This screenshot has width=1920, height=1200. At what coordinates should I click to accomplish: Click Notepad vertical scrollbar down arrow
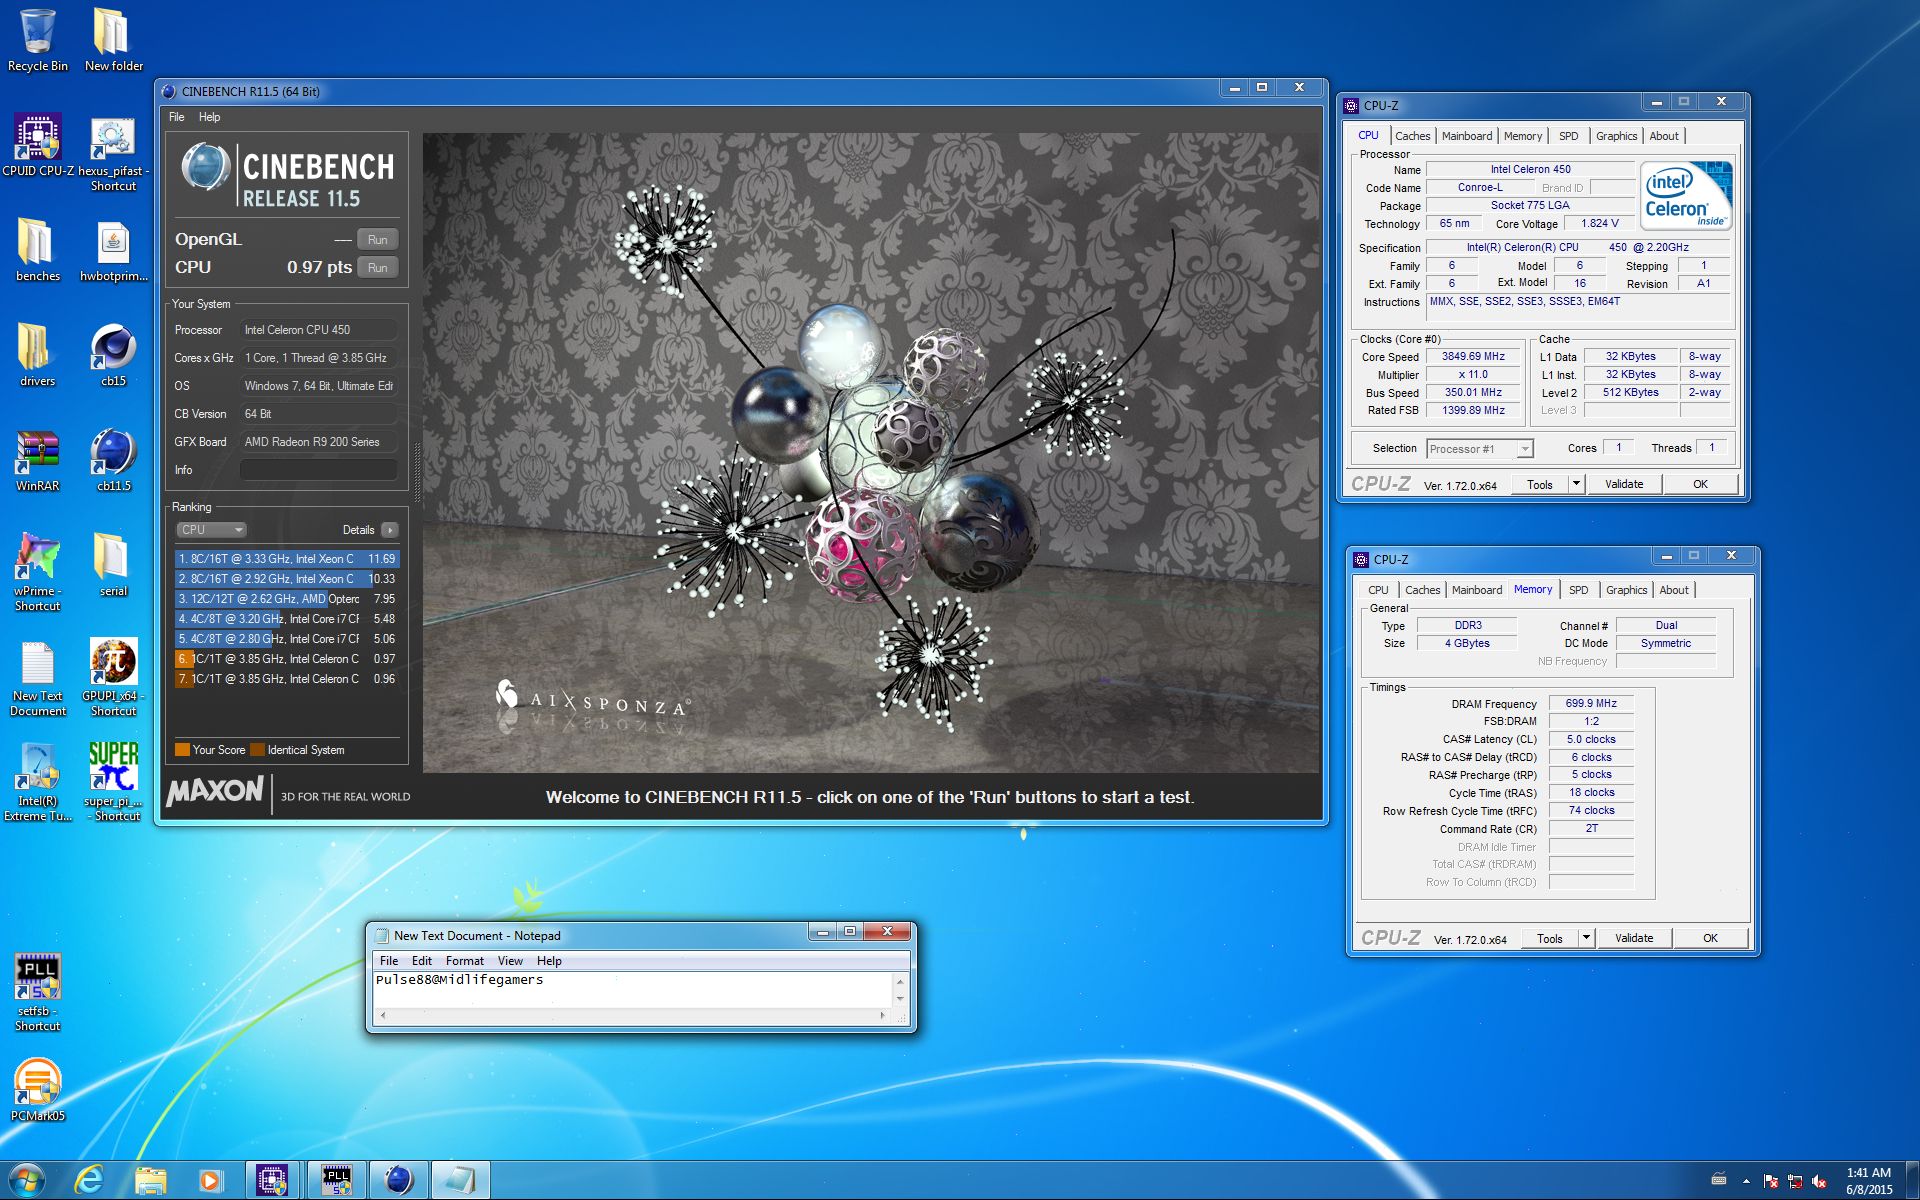[x=900, y=999]
